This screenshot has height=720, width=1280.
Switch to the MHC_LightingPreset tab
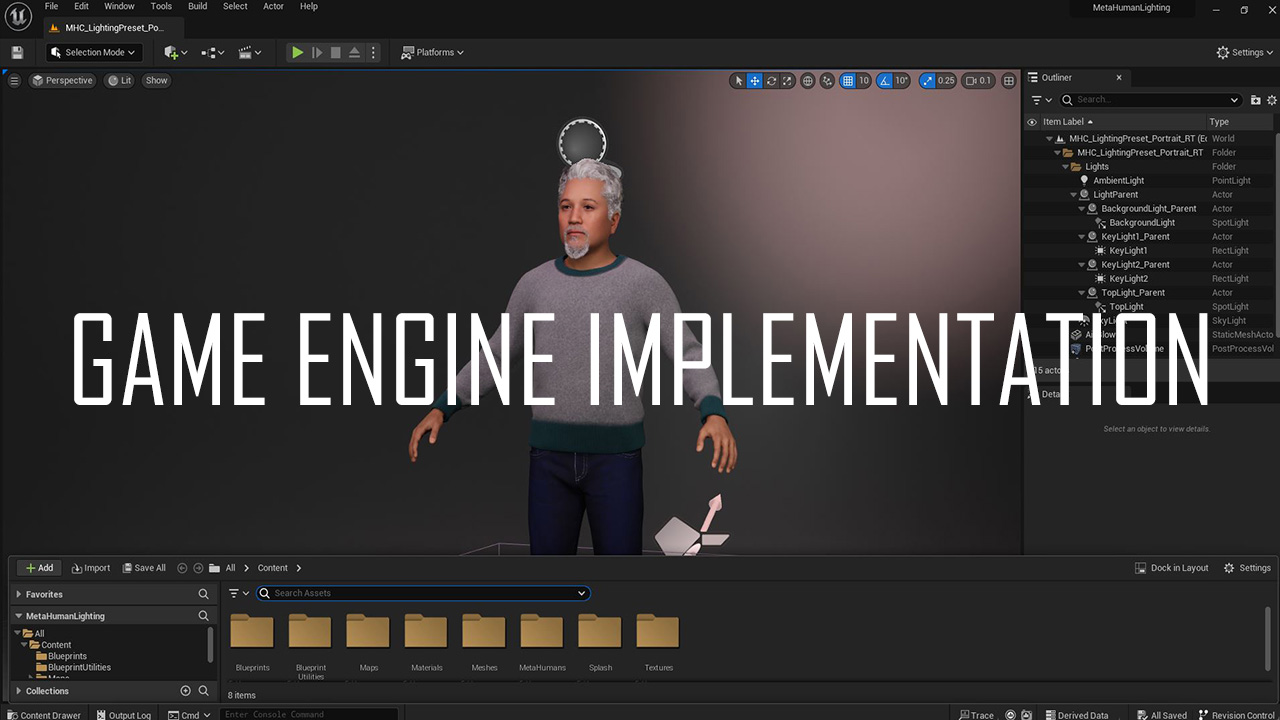[112, 28]
